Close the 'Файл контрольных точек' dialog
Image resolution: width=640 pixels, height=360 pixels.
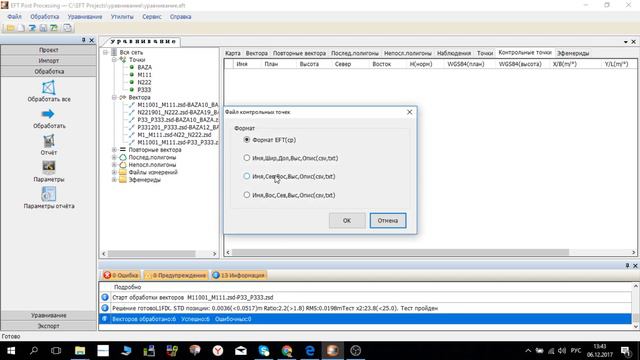(409, 112)
